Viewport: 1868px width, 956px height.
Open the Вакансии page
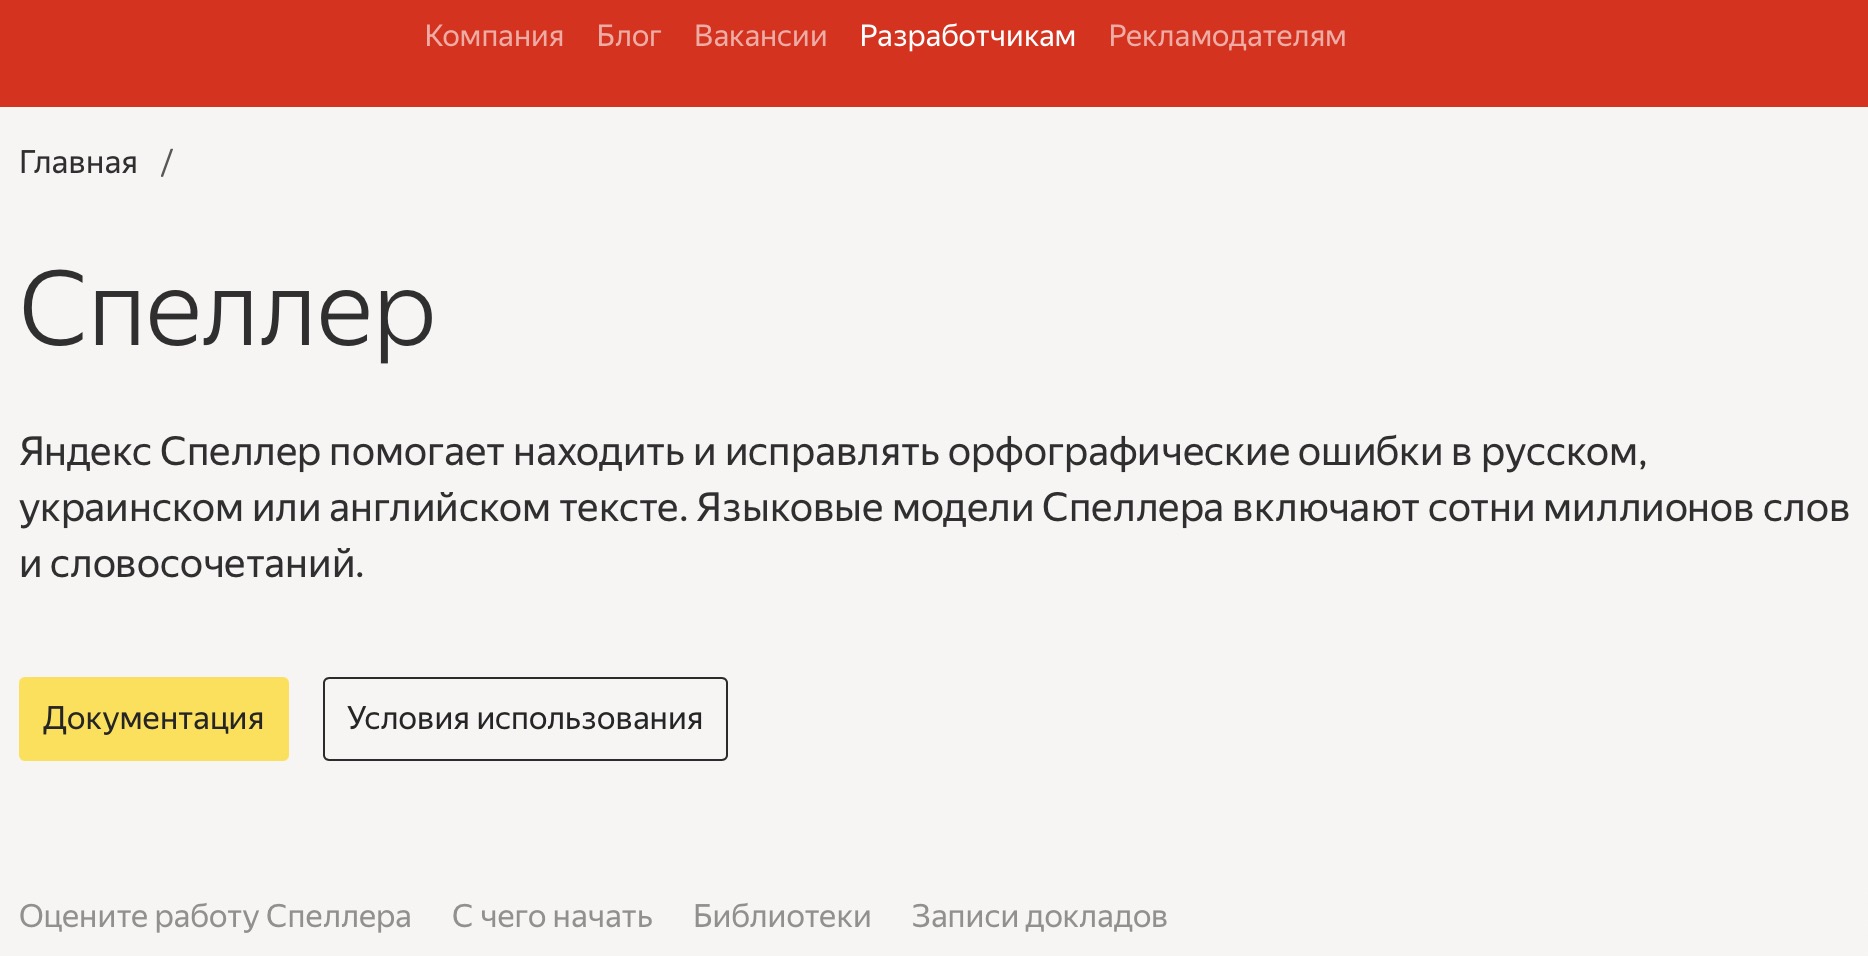click(760, 36)
